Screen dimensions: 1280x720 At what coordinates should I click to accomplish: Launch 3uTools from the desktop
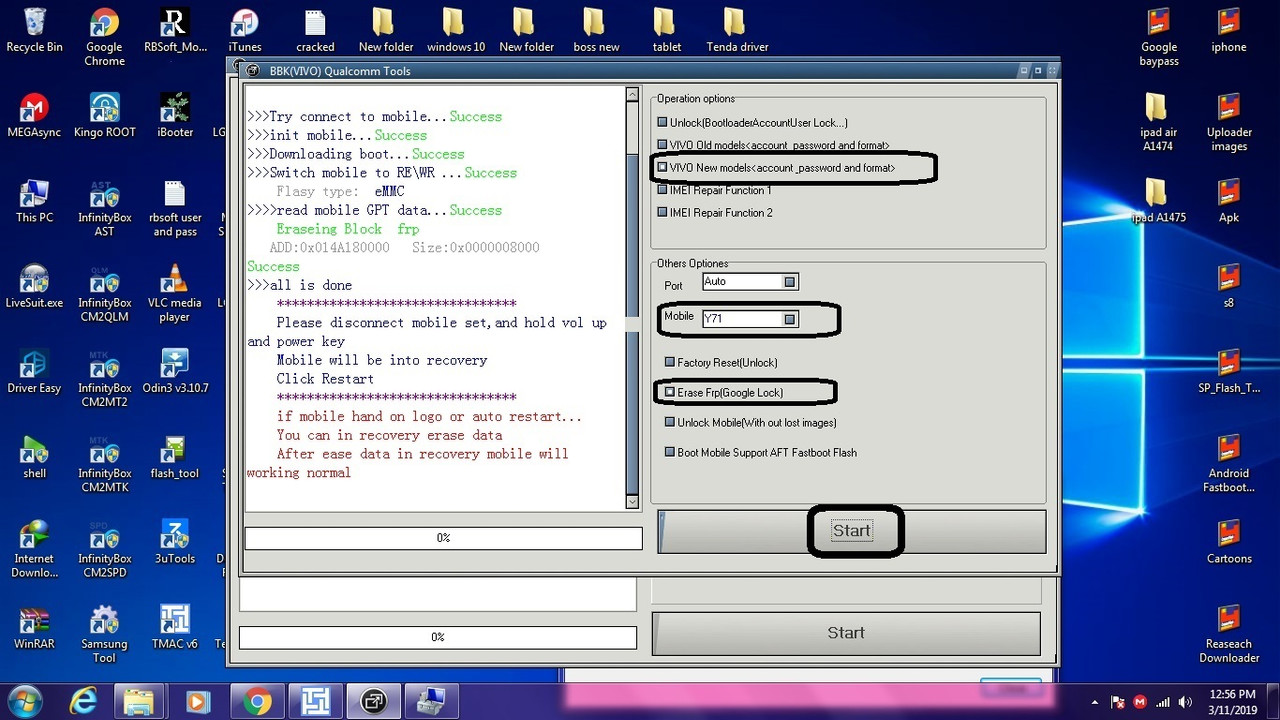pyautogui.click(x=175, y=542)
